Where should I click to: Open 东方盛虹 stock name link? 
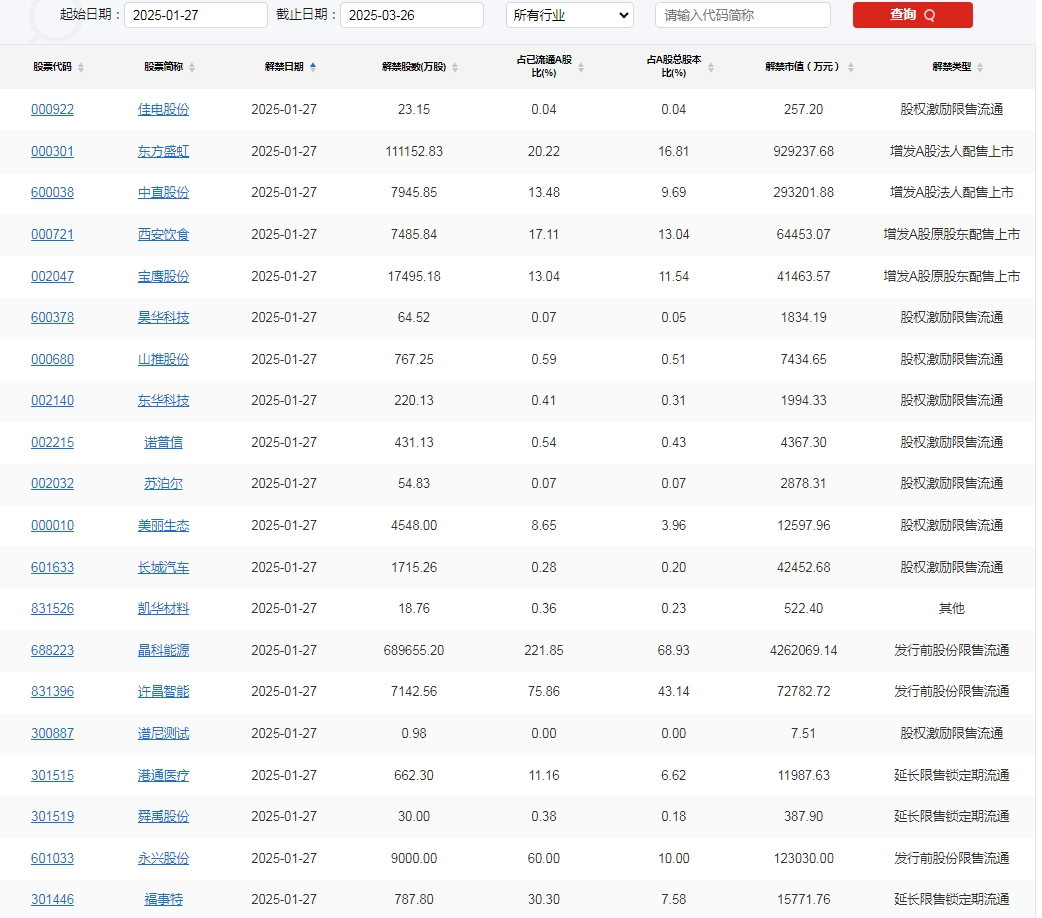pos(163,152)
